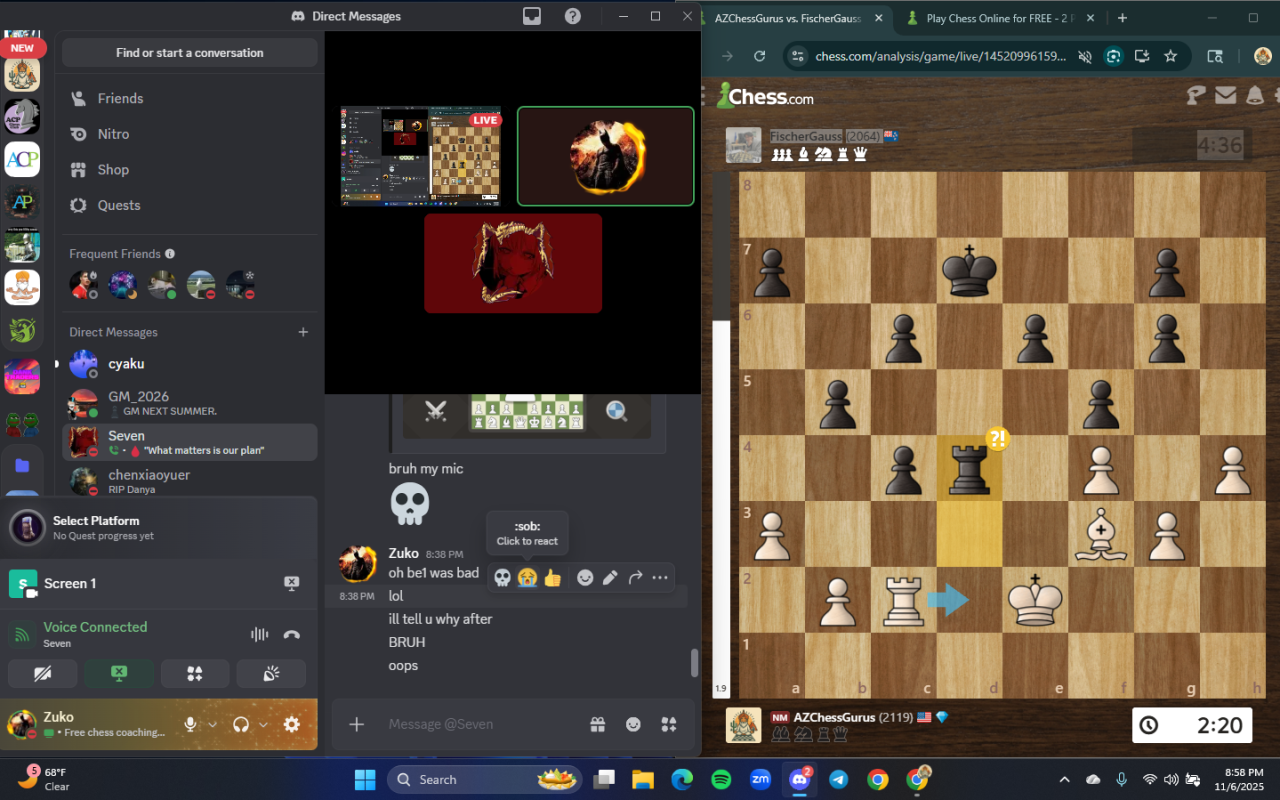Screen dimensions: 1280x800
Task: Edit the message using the pencil icon
Action: click(x=610, y=577)
